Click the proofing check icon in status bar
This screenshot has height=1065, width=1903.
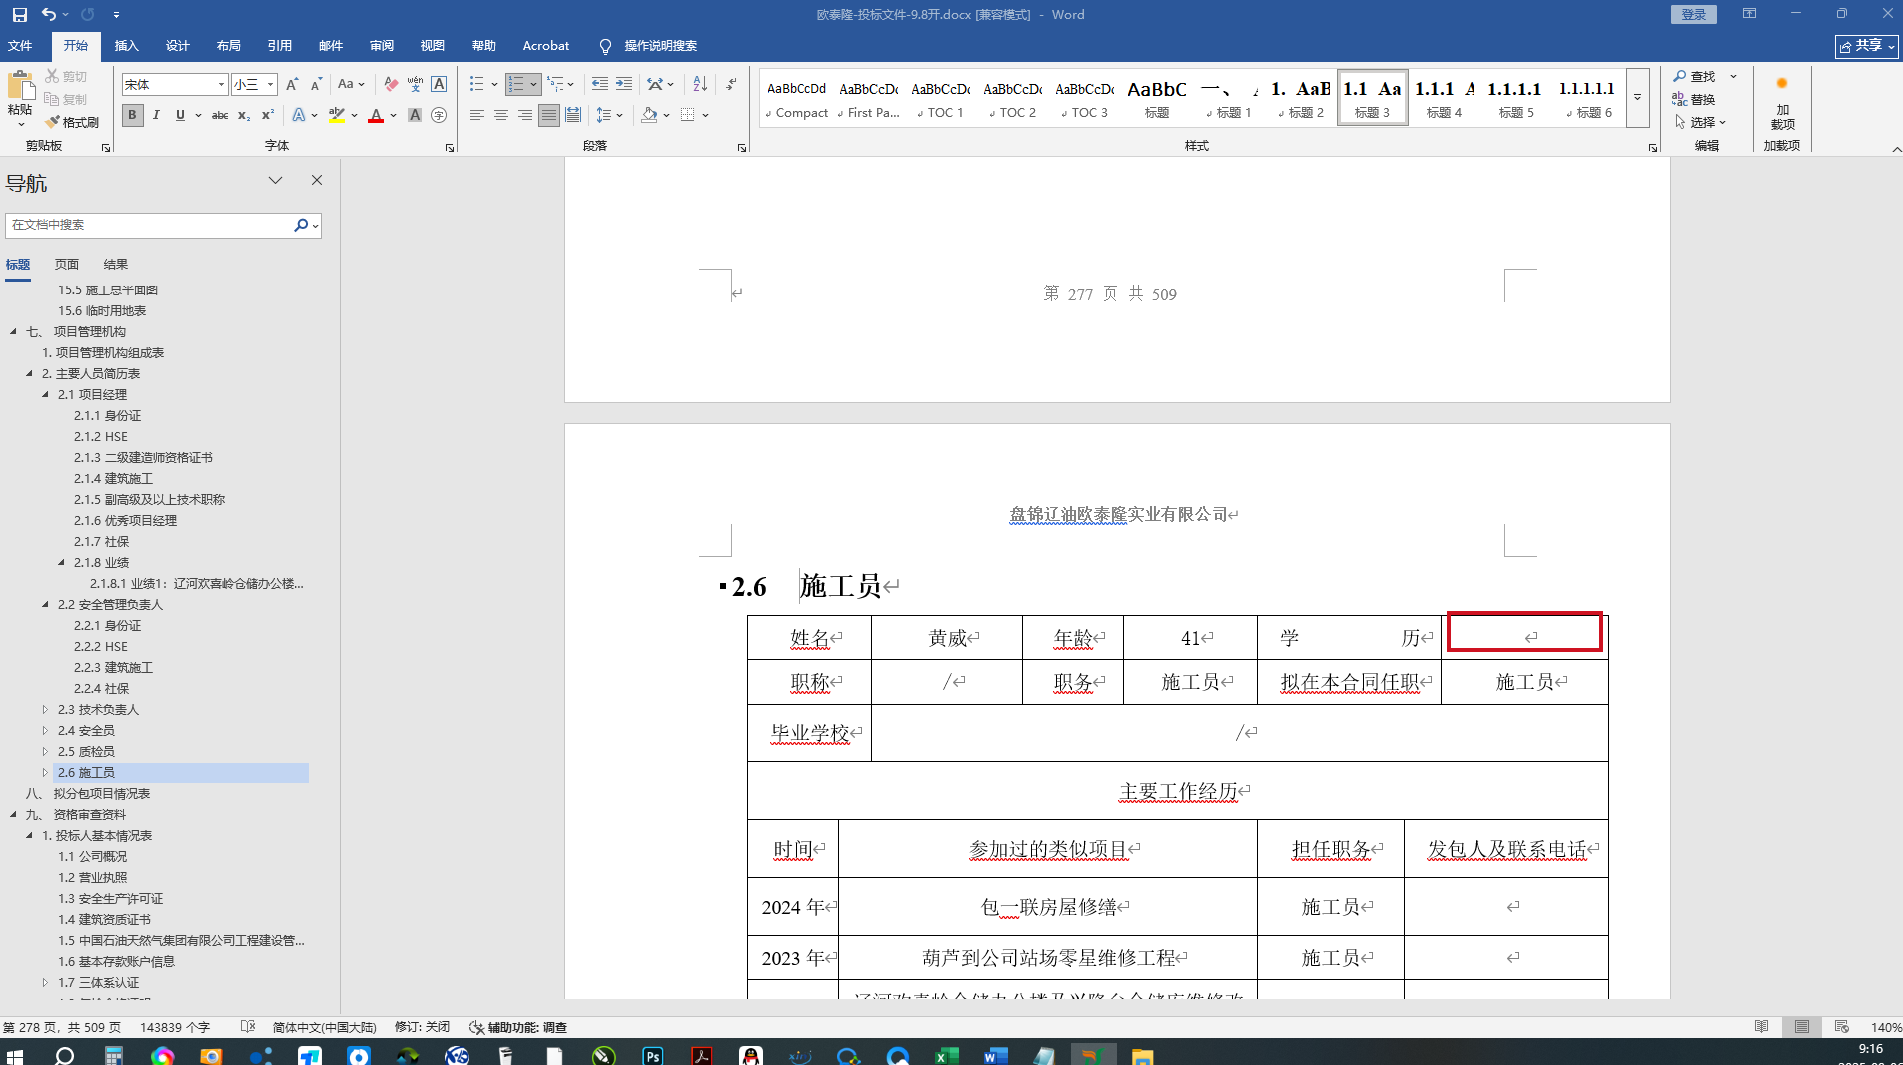click(x=248, y=1027)
